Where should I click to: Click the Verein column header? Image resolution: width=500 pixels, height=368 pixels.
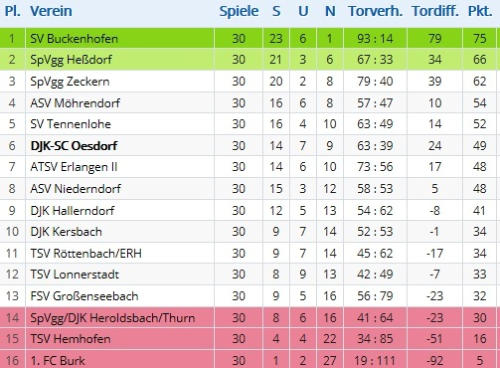51,11
